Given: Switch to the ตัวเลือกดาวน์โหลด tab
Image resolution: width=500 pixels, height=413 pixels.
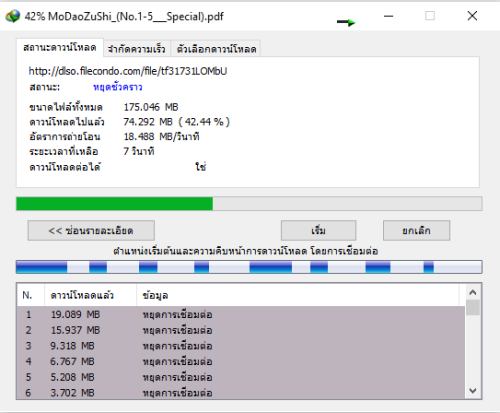Looking at the screenshot, I should click(216, 49).
